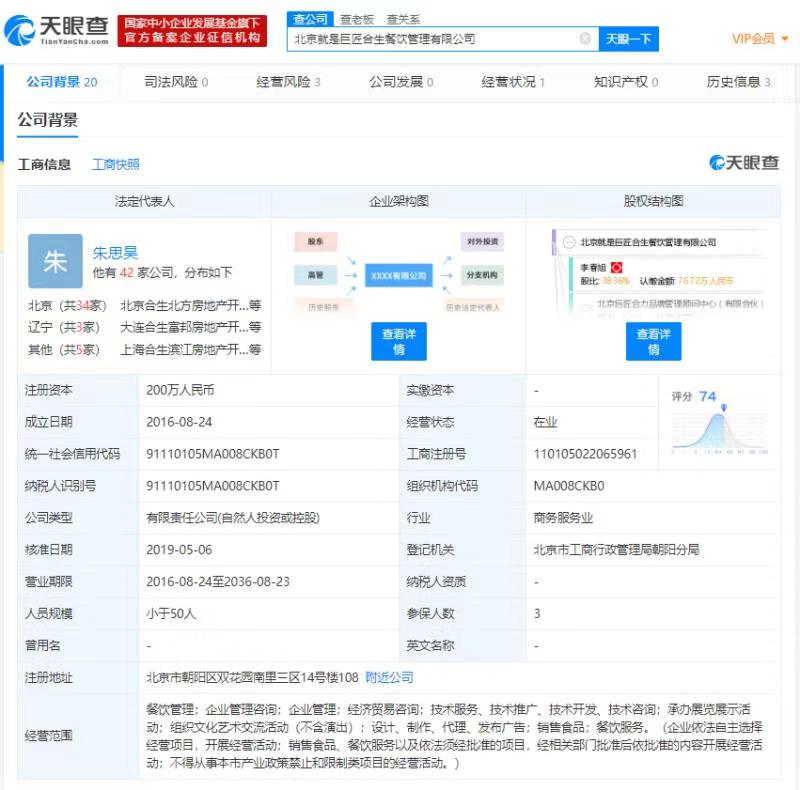This screenshot has width=800, height=790.
Task: Click the Tianyancha logo in the header
Action: click(x=56, y=30)
